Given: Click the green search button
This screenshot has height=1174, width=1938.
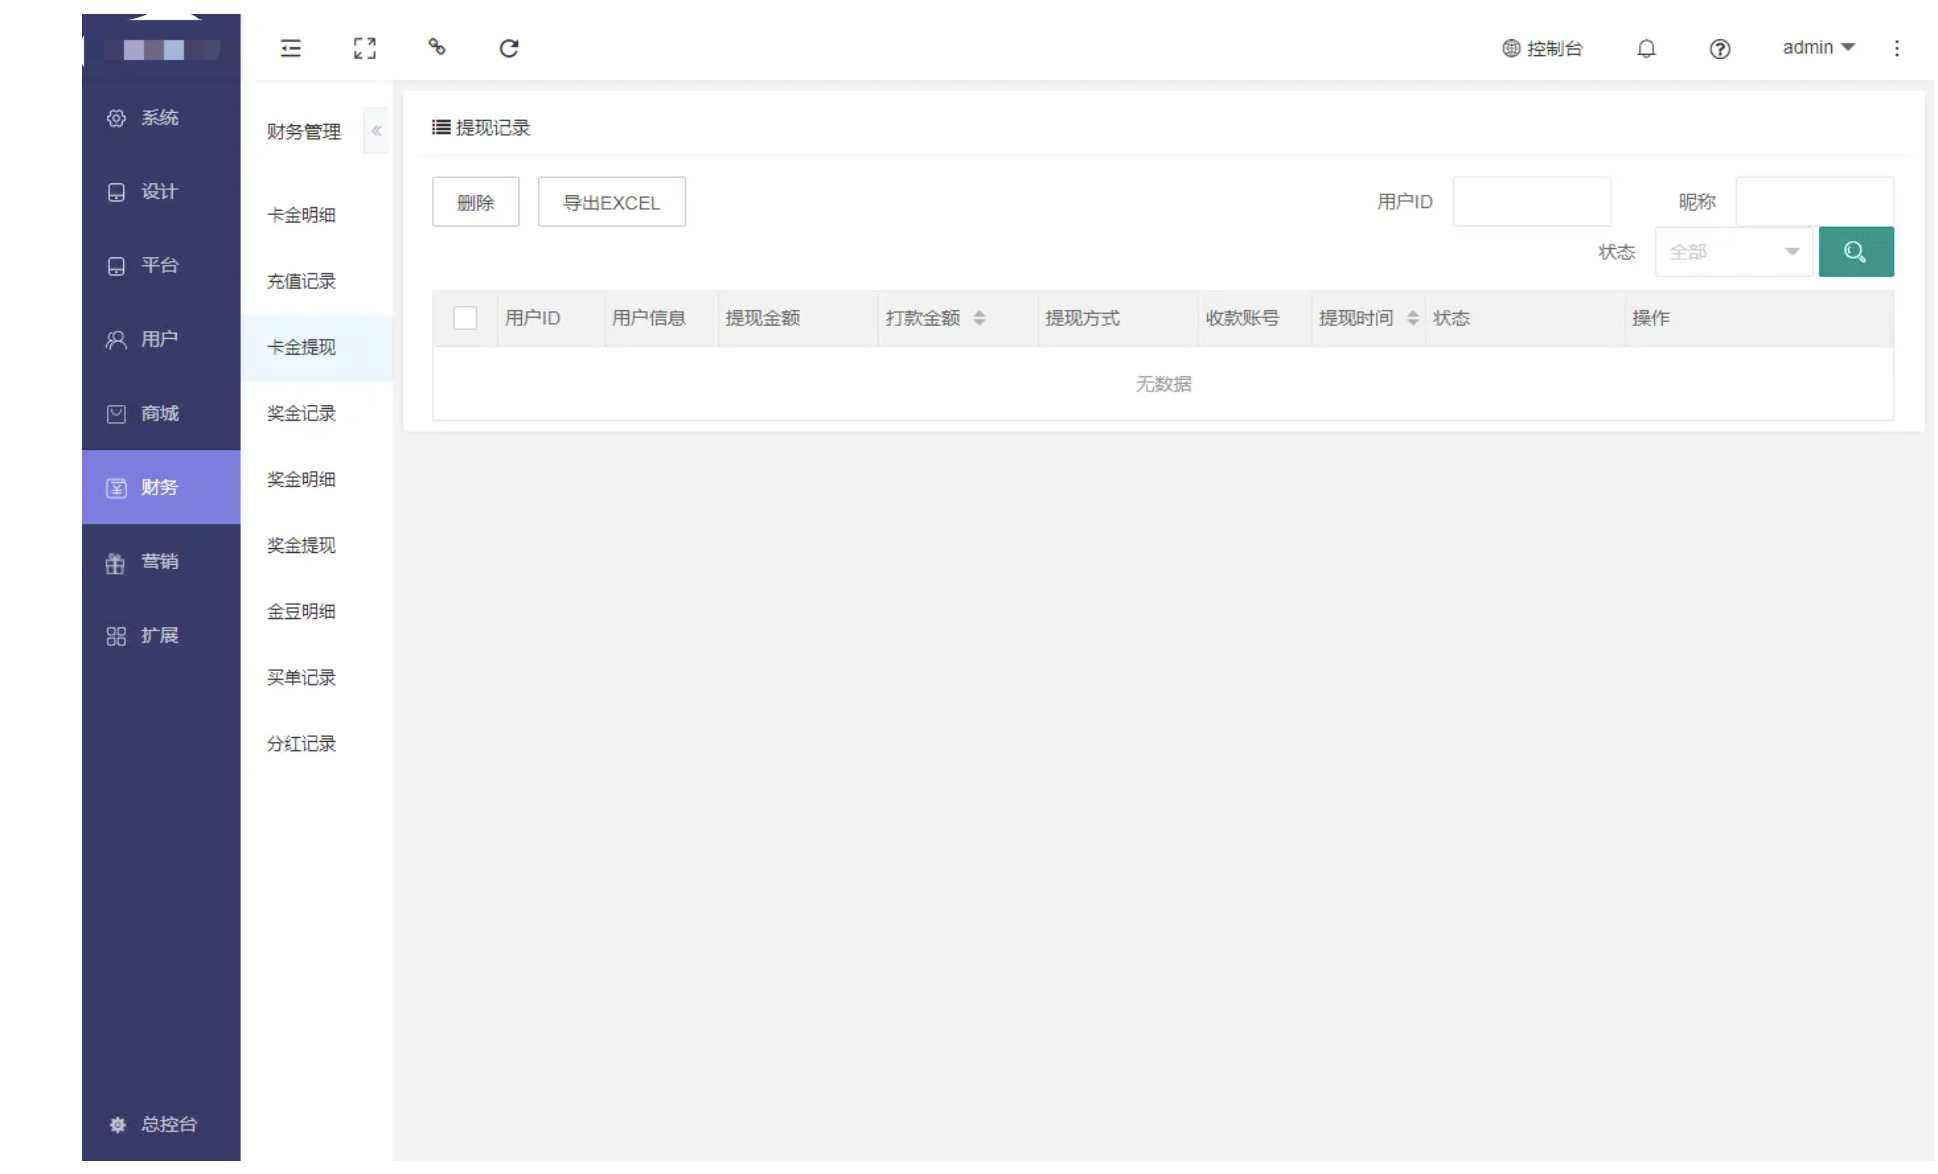Looking at the screenshot, I should point(1856,252).
